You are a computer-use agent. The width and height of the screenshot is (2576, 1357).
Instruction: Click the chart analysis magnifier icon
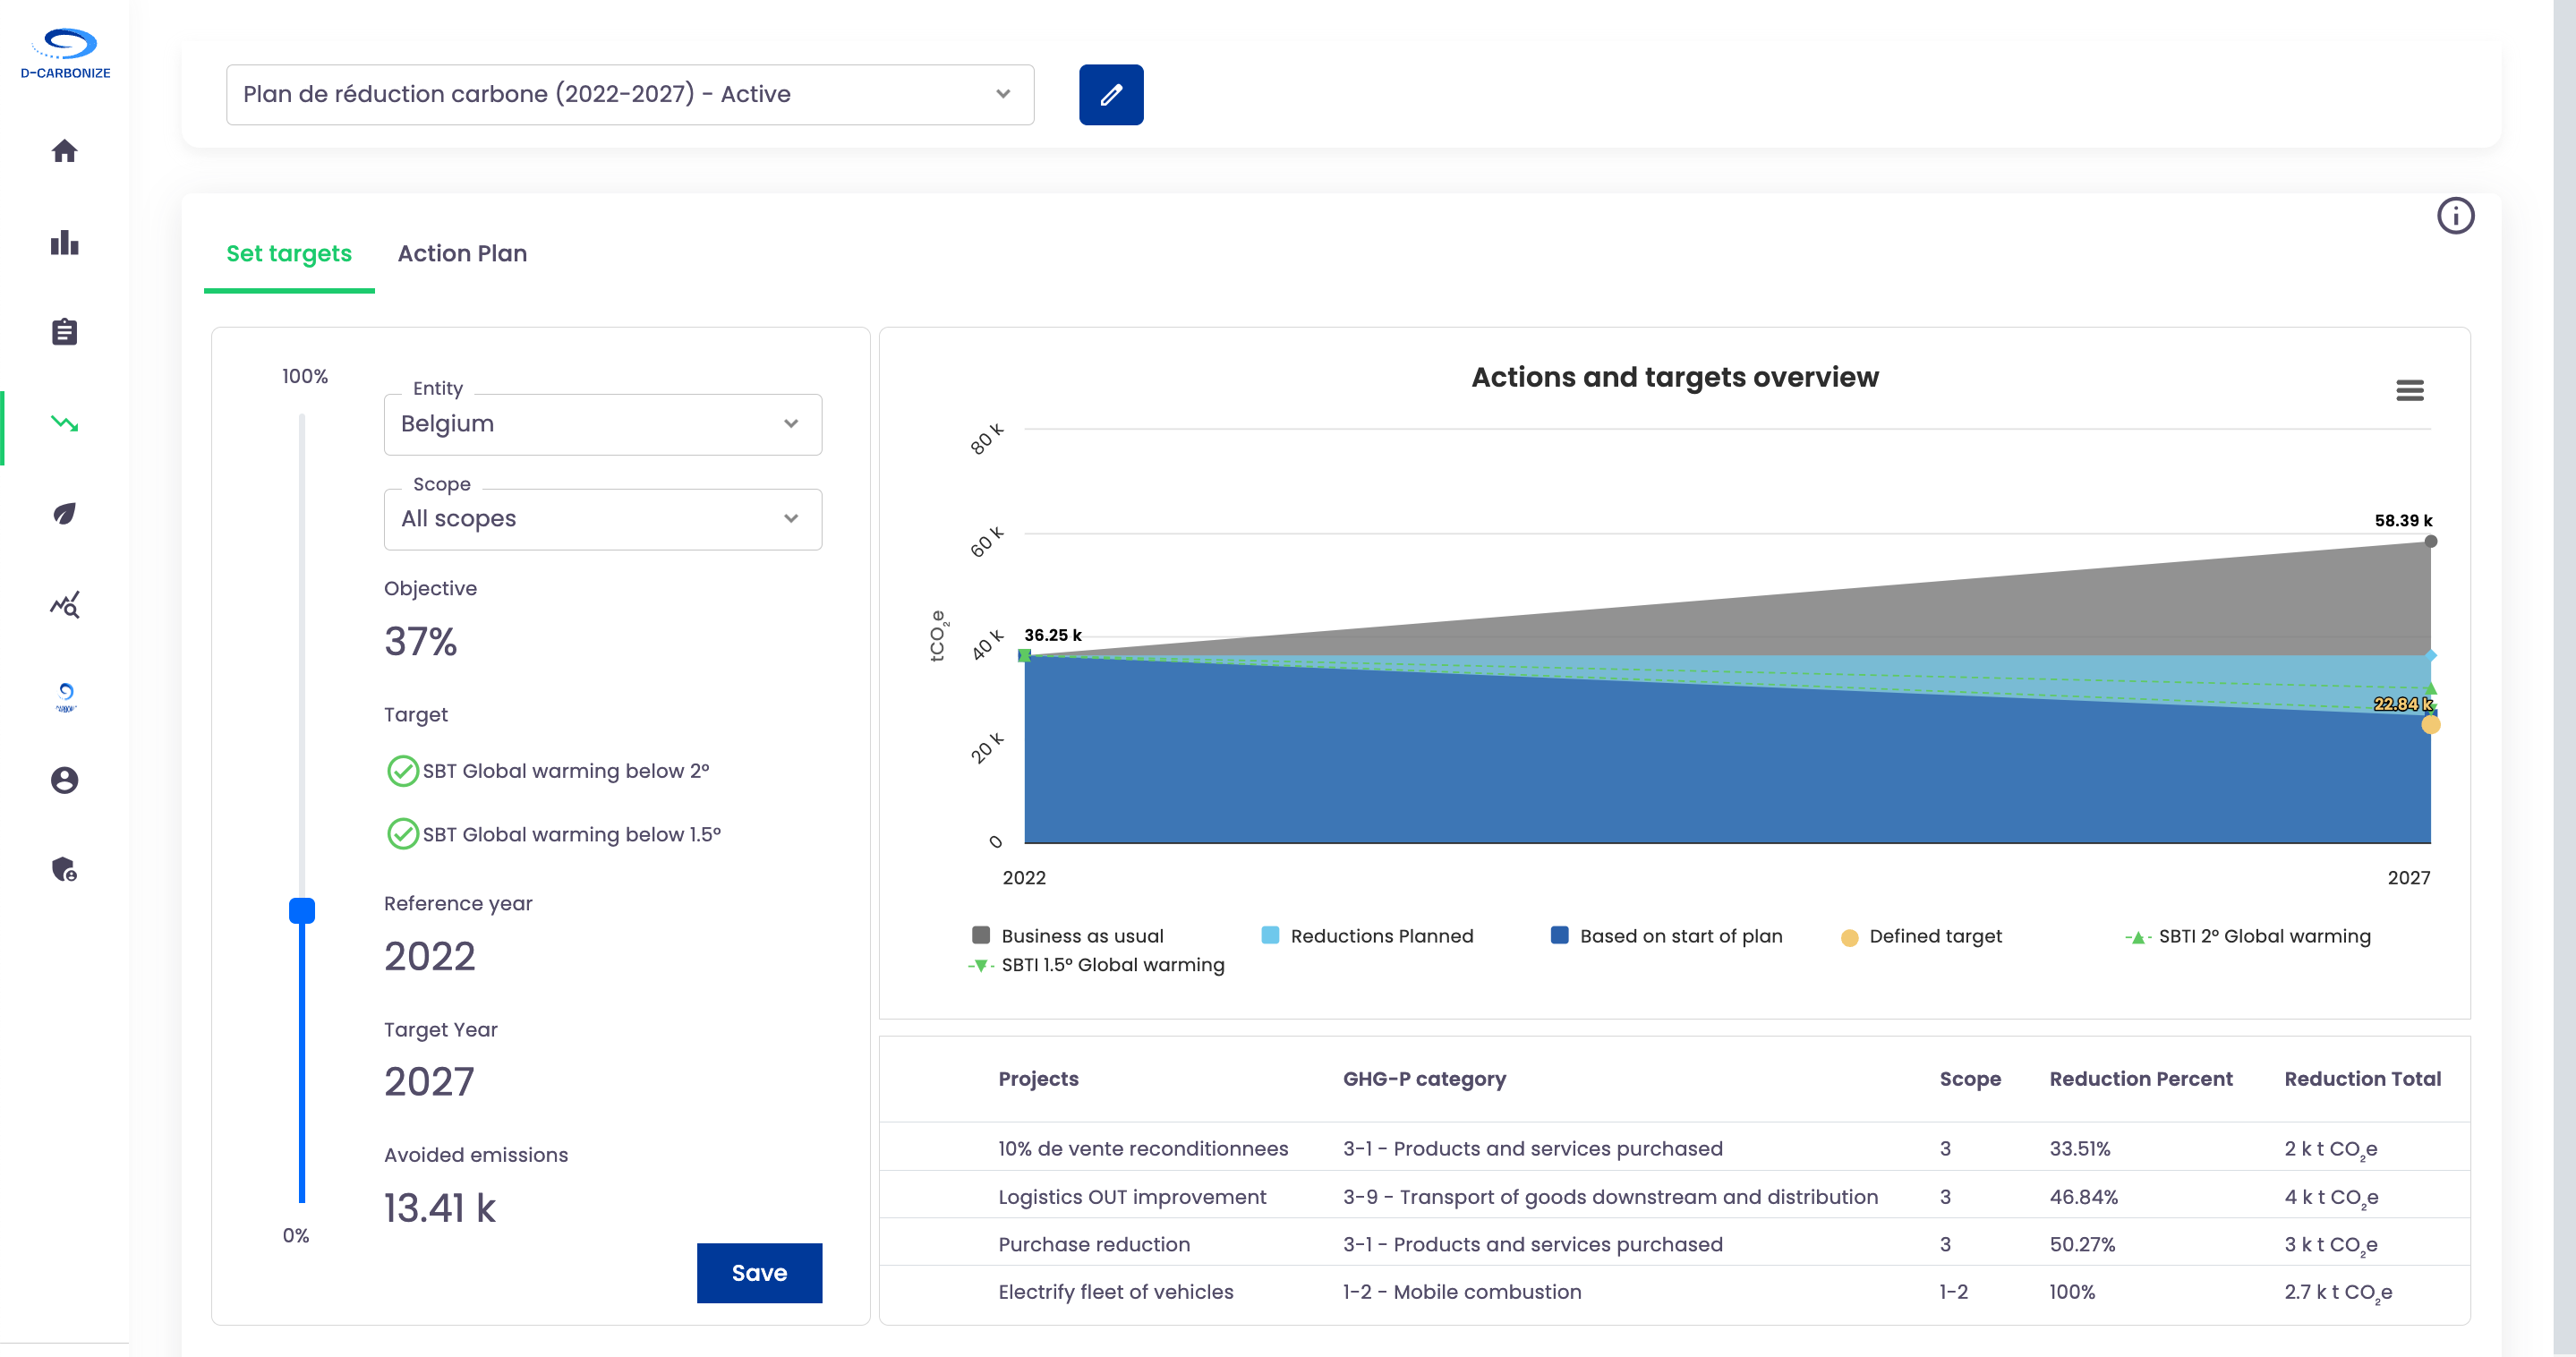point(64,605)
